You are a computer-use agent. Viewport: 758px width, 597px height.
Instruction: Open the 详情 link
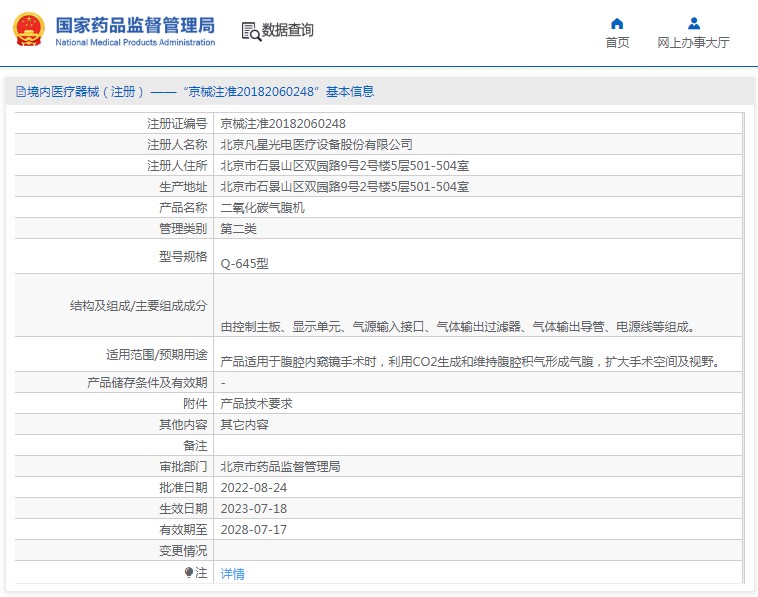pos(233,574)
